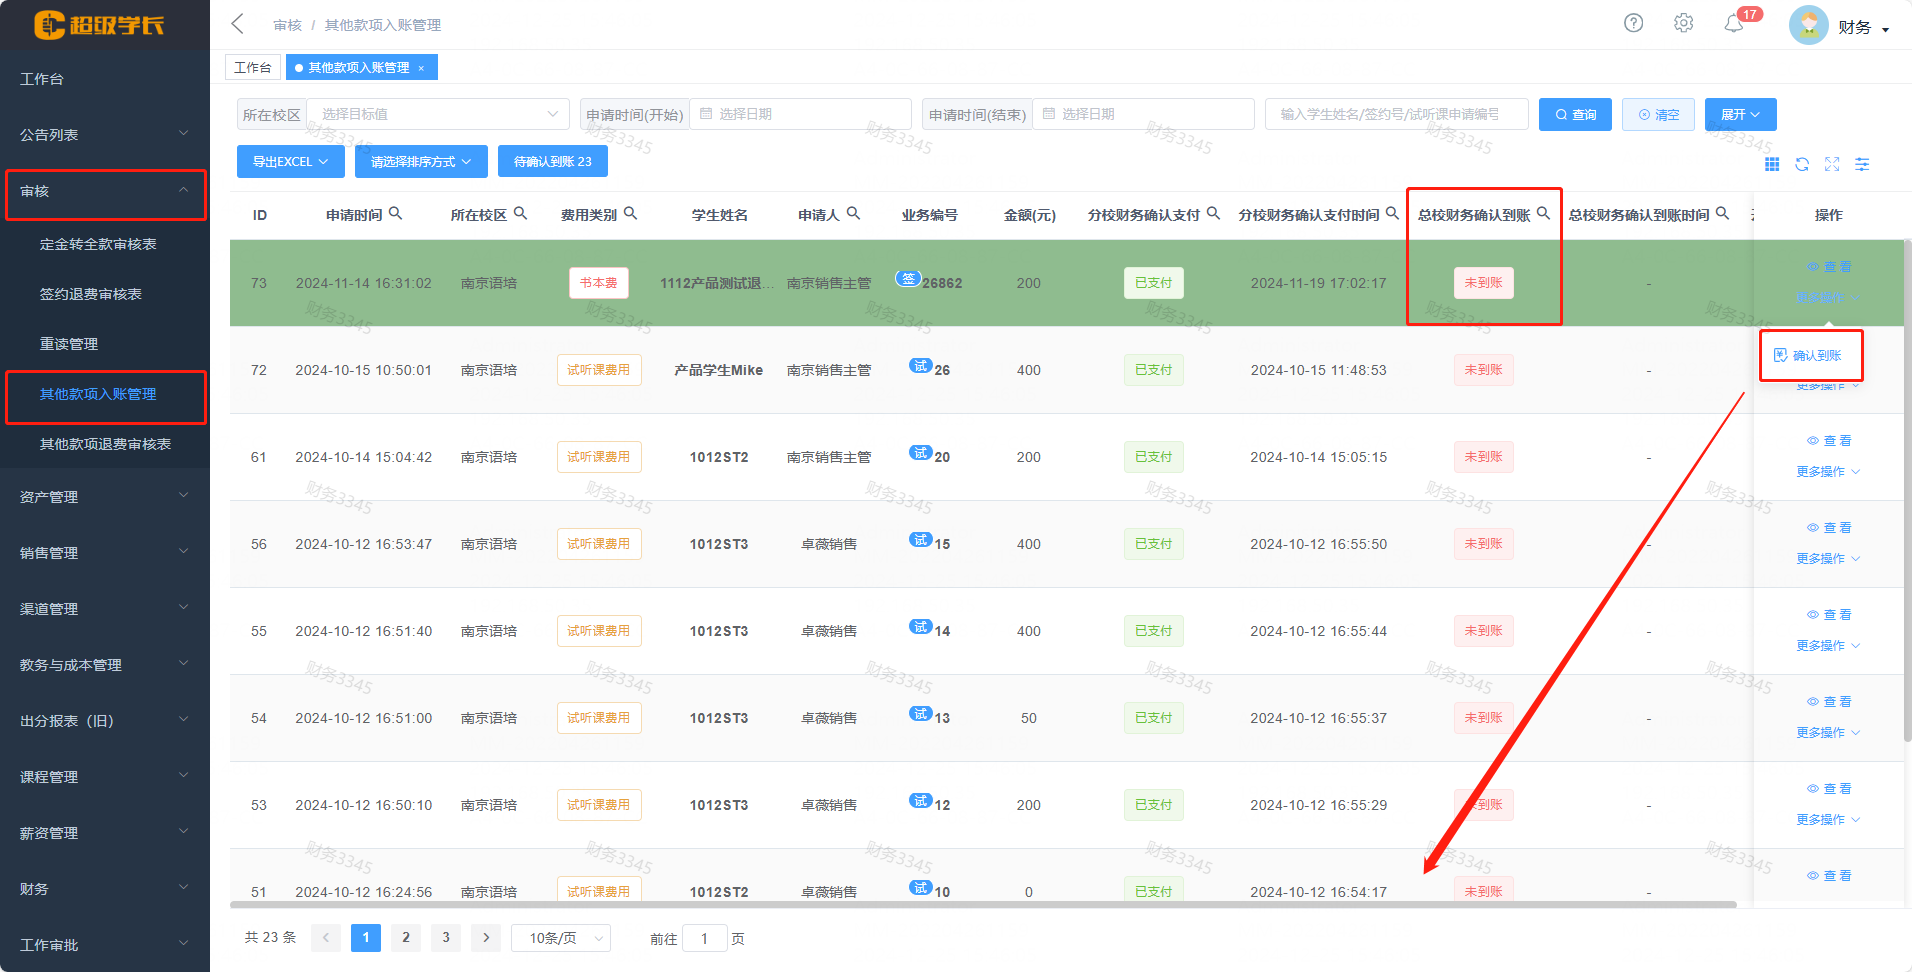The height and width of the screenshot is (972, 1912).
Task: Click the help question mark icon
Action: pyautogui.click(x=1633, y=23)
